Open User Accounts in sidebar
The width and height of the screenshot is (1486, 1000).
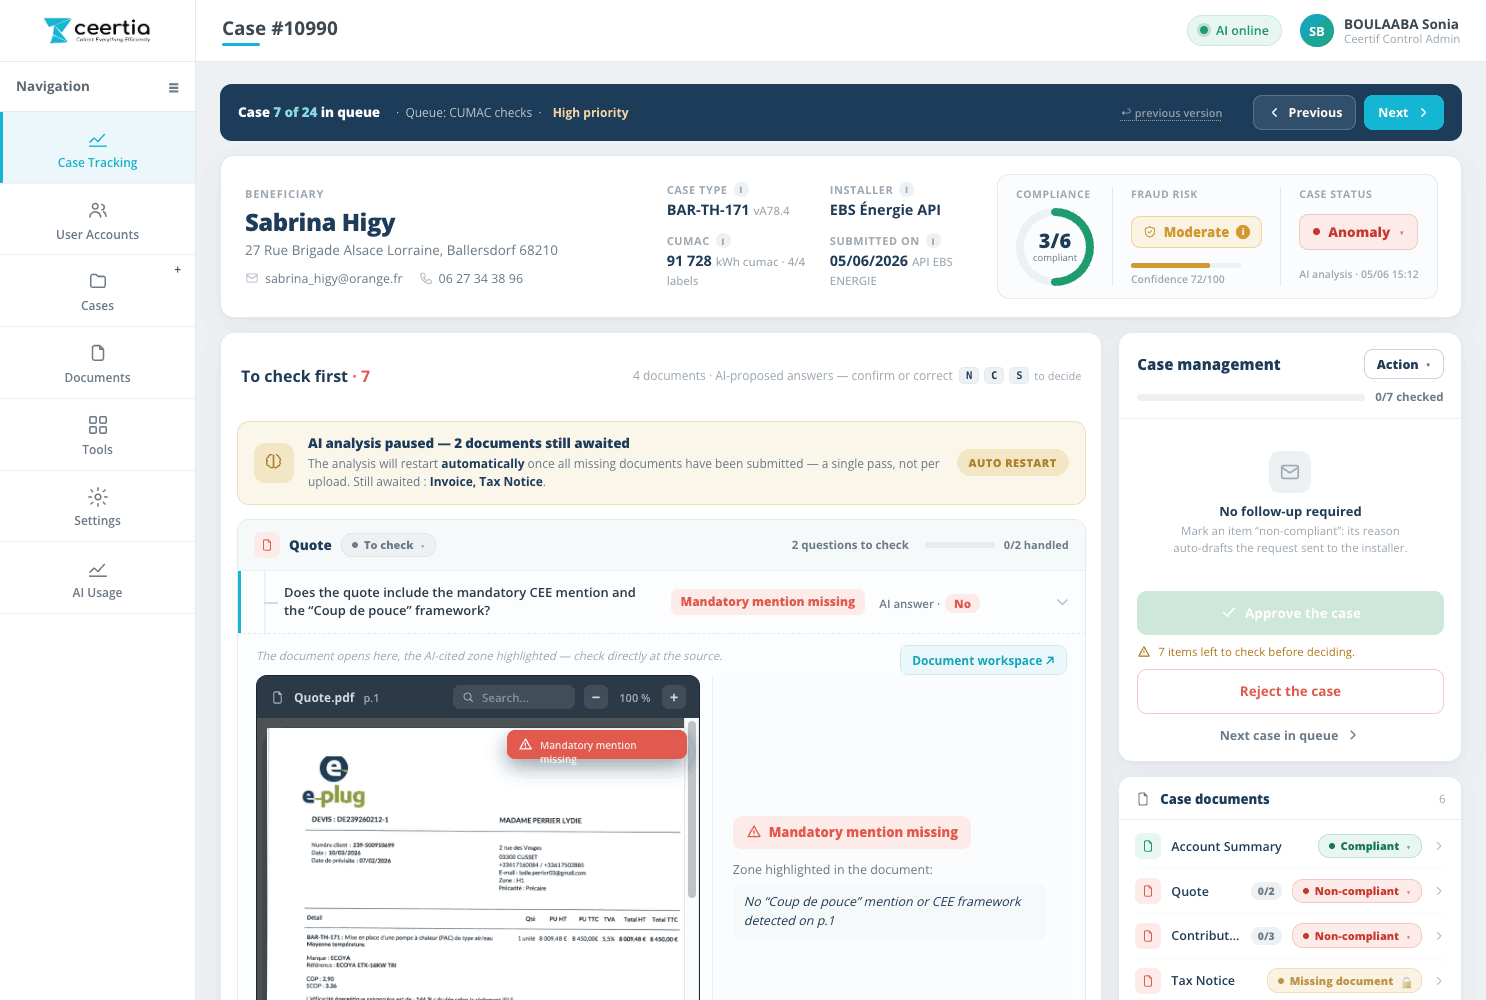tap(97, 220)
